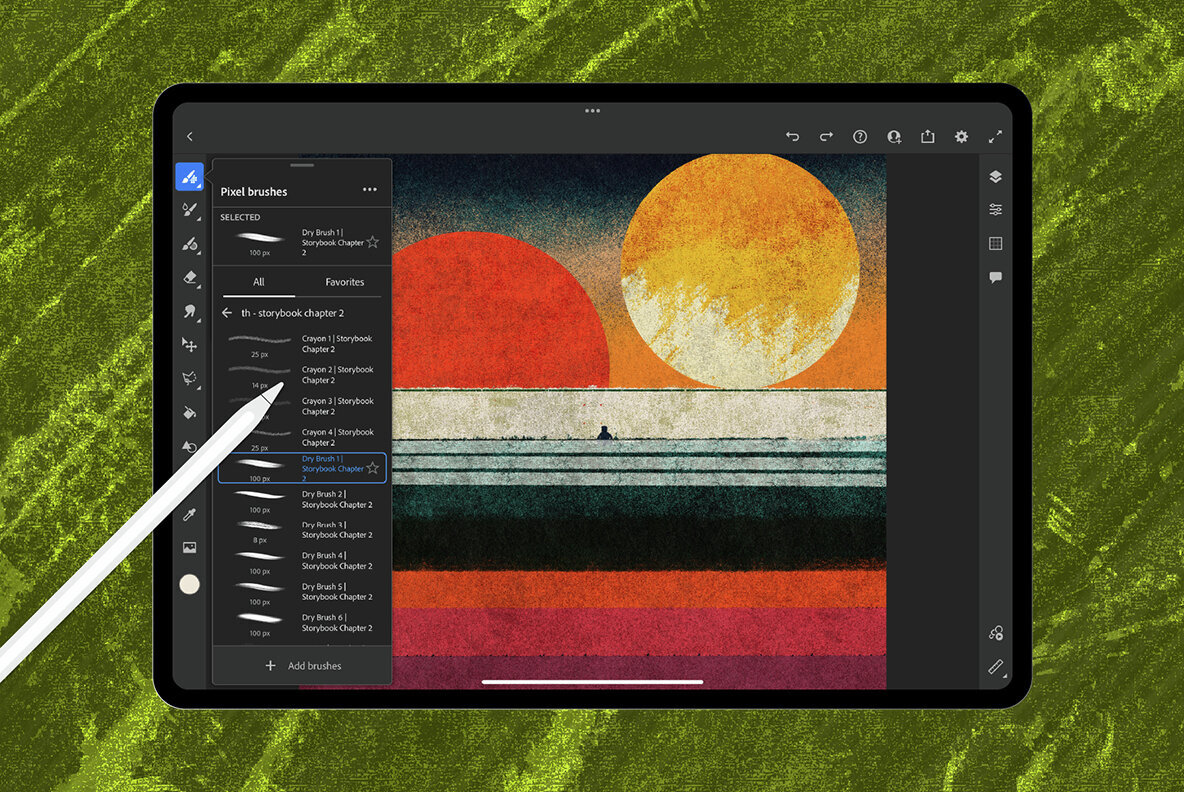Expand options on the Fill tool
The image size is (1184, 792).
198,420
